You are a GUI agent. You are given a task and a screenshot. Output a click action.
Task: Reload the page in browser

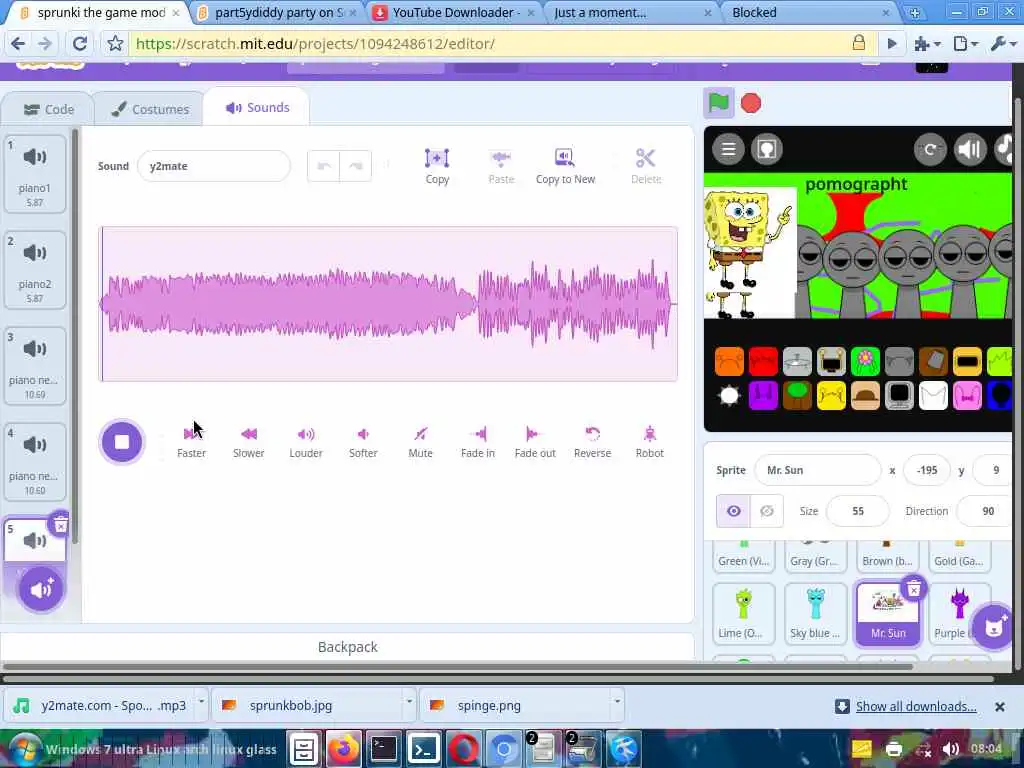(x=80, y=44)
